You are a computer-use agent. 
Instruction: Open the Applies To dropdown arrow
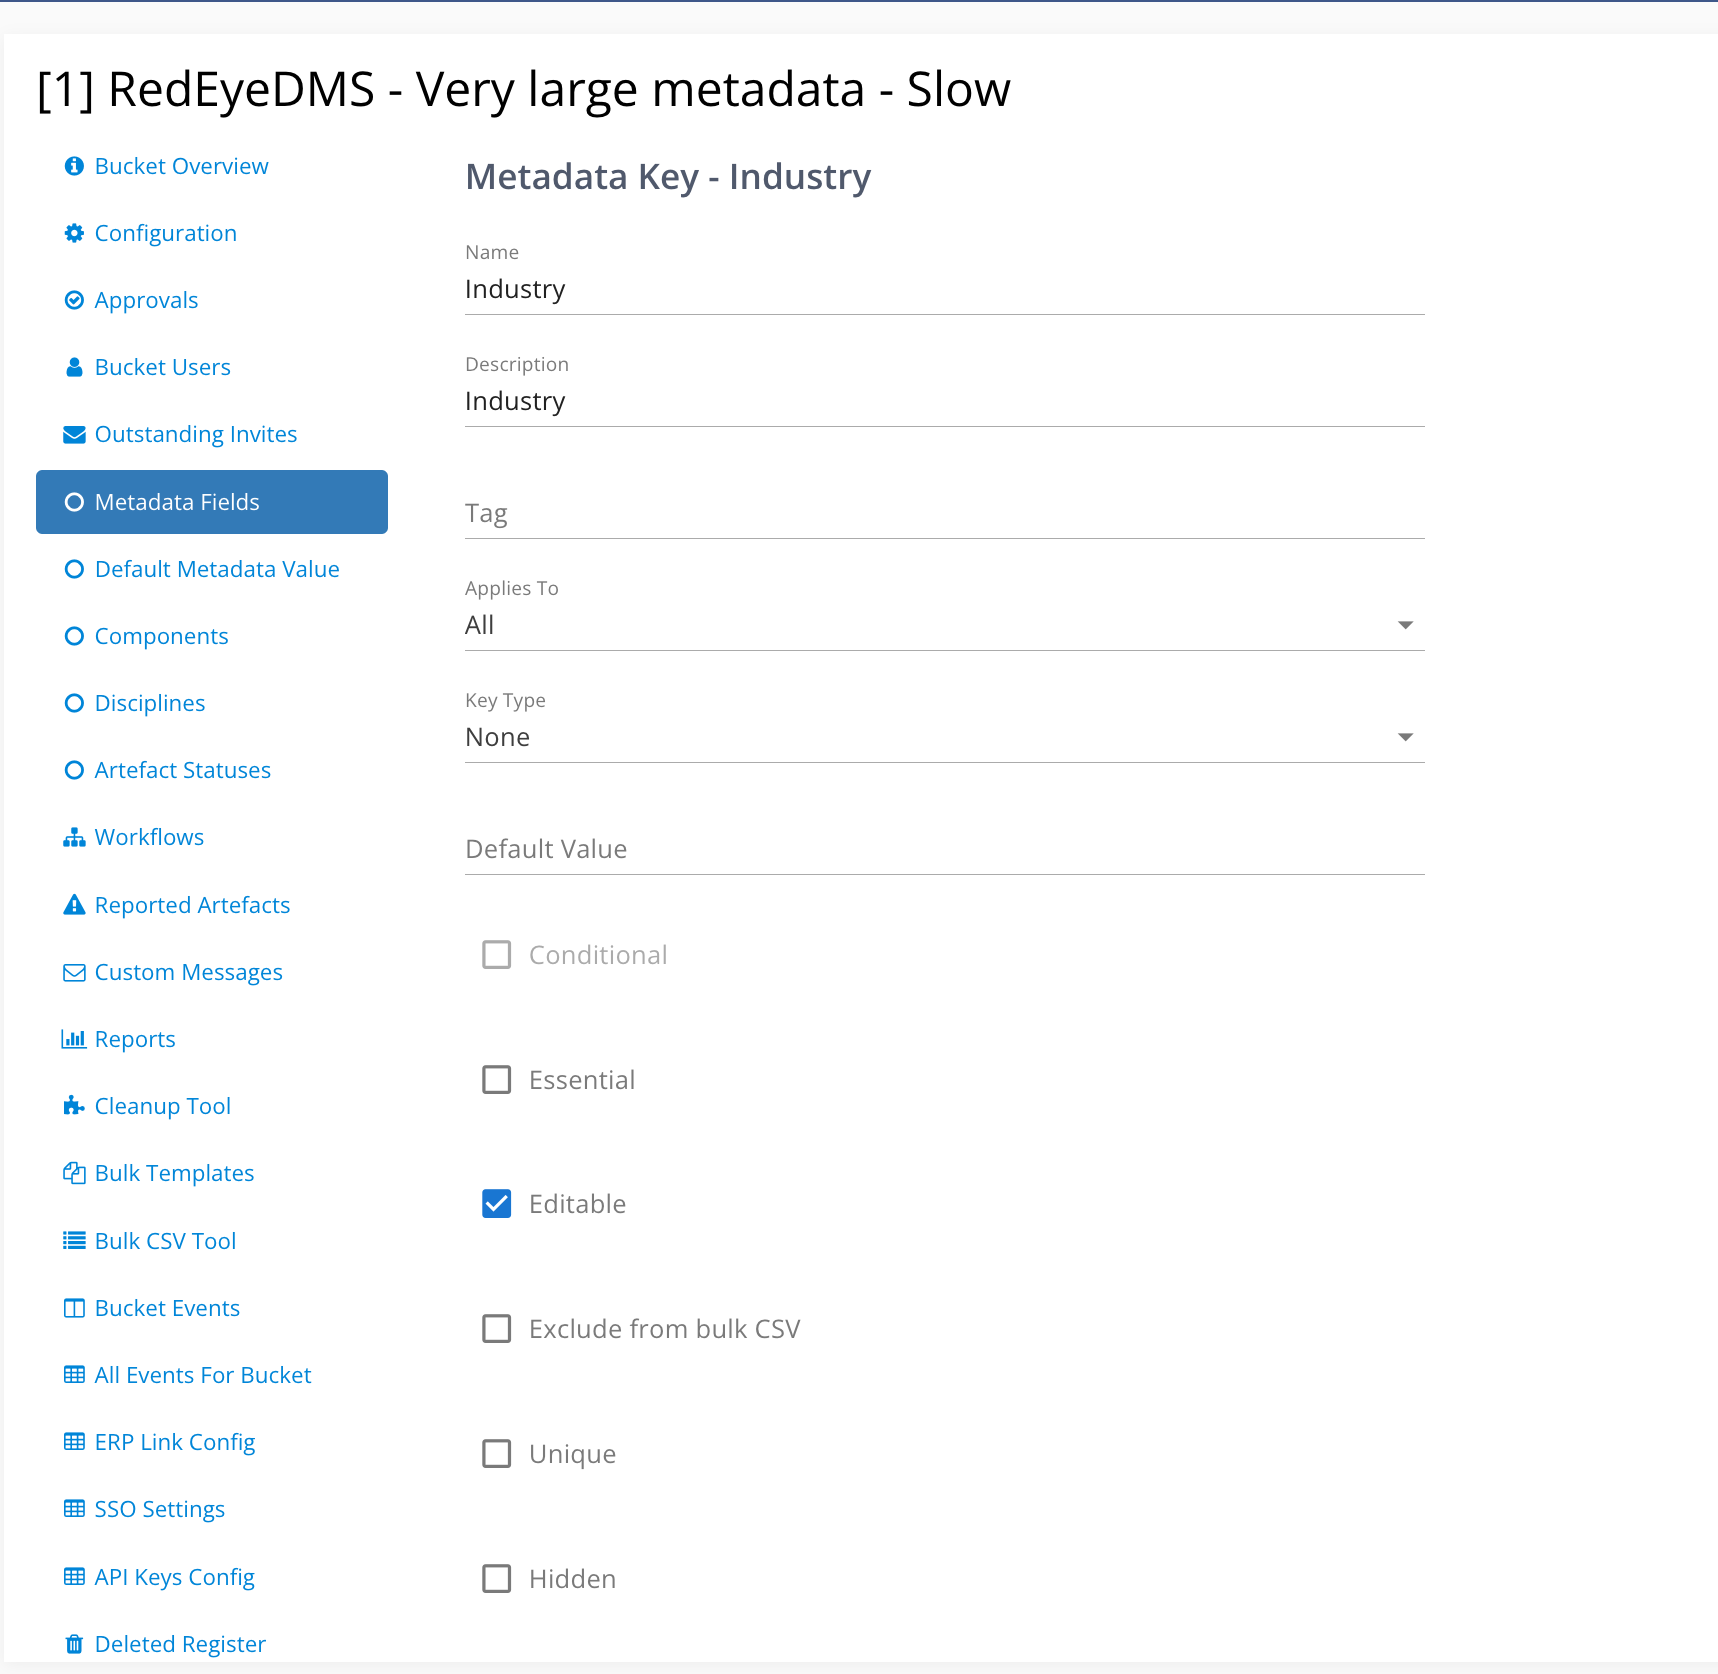pos(1405,625)
